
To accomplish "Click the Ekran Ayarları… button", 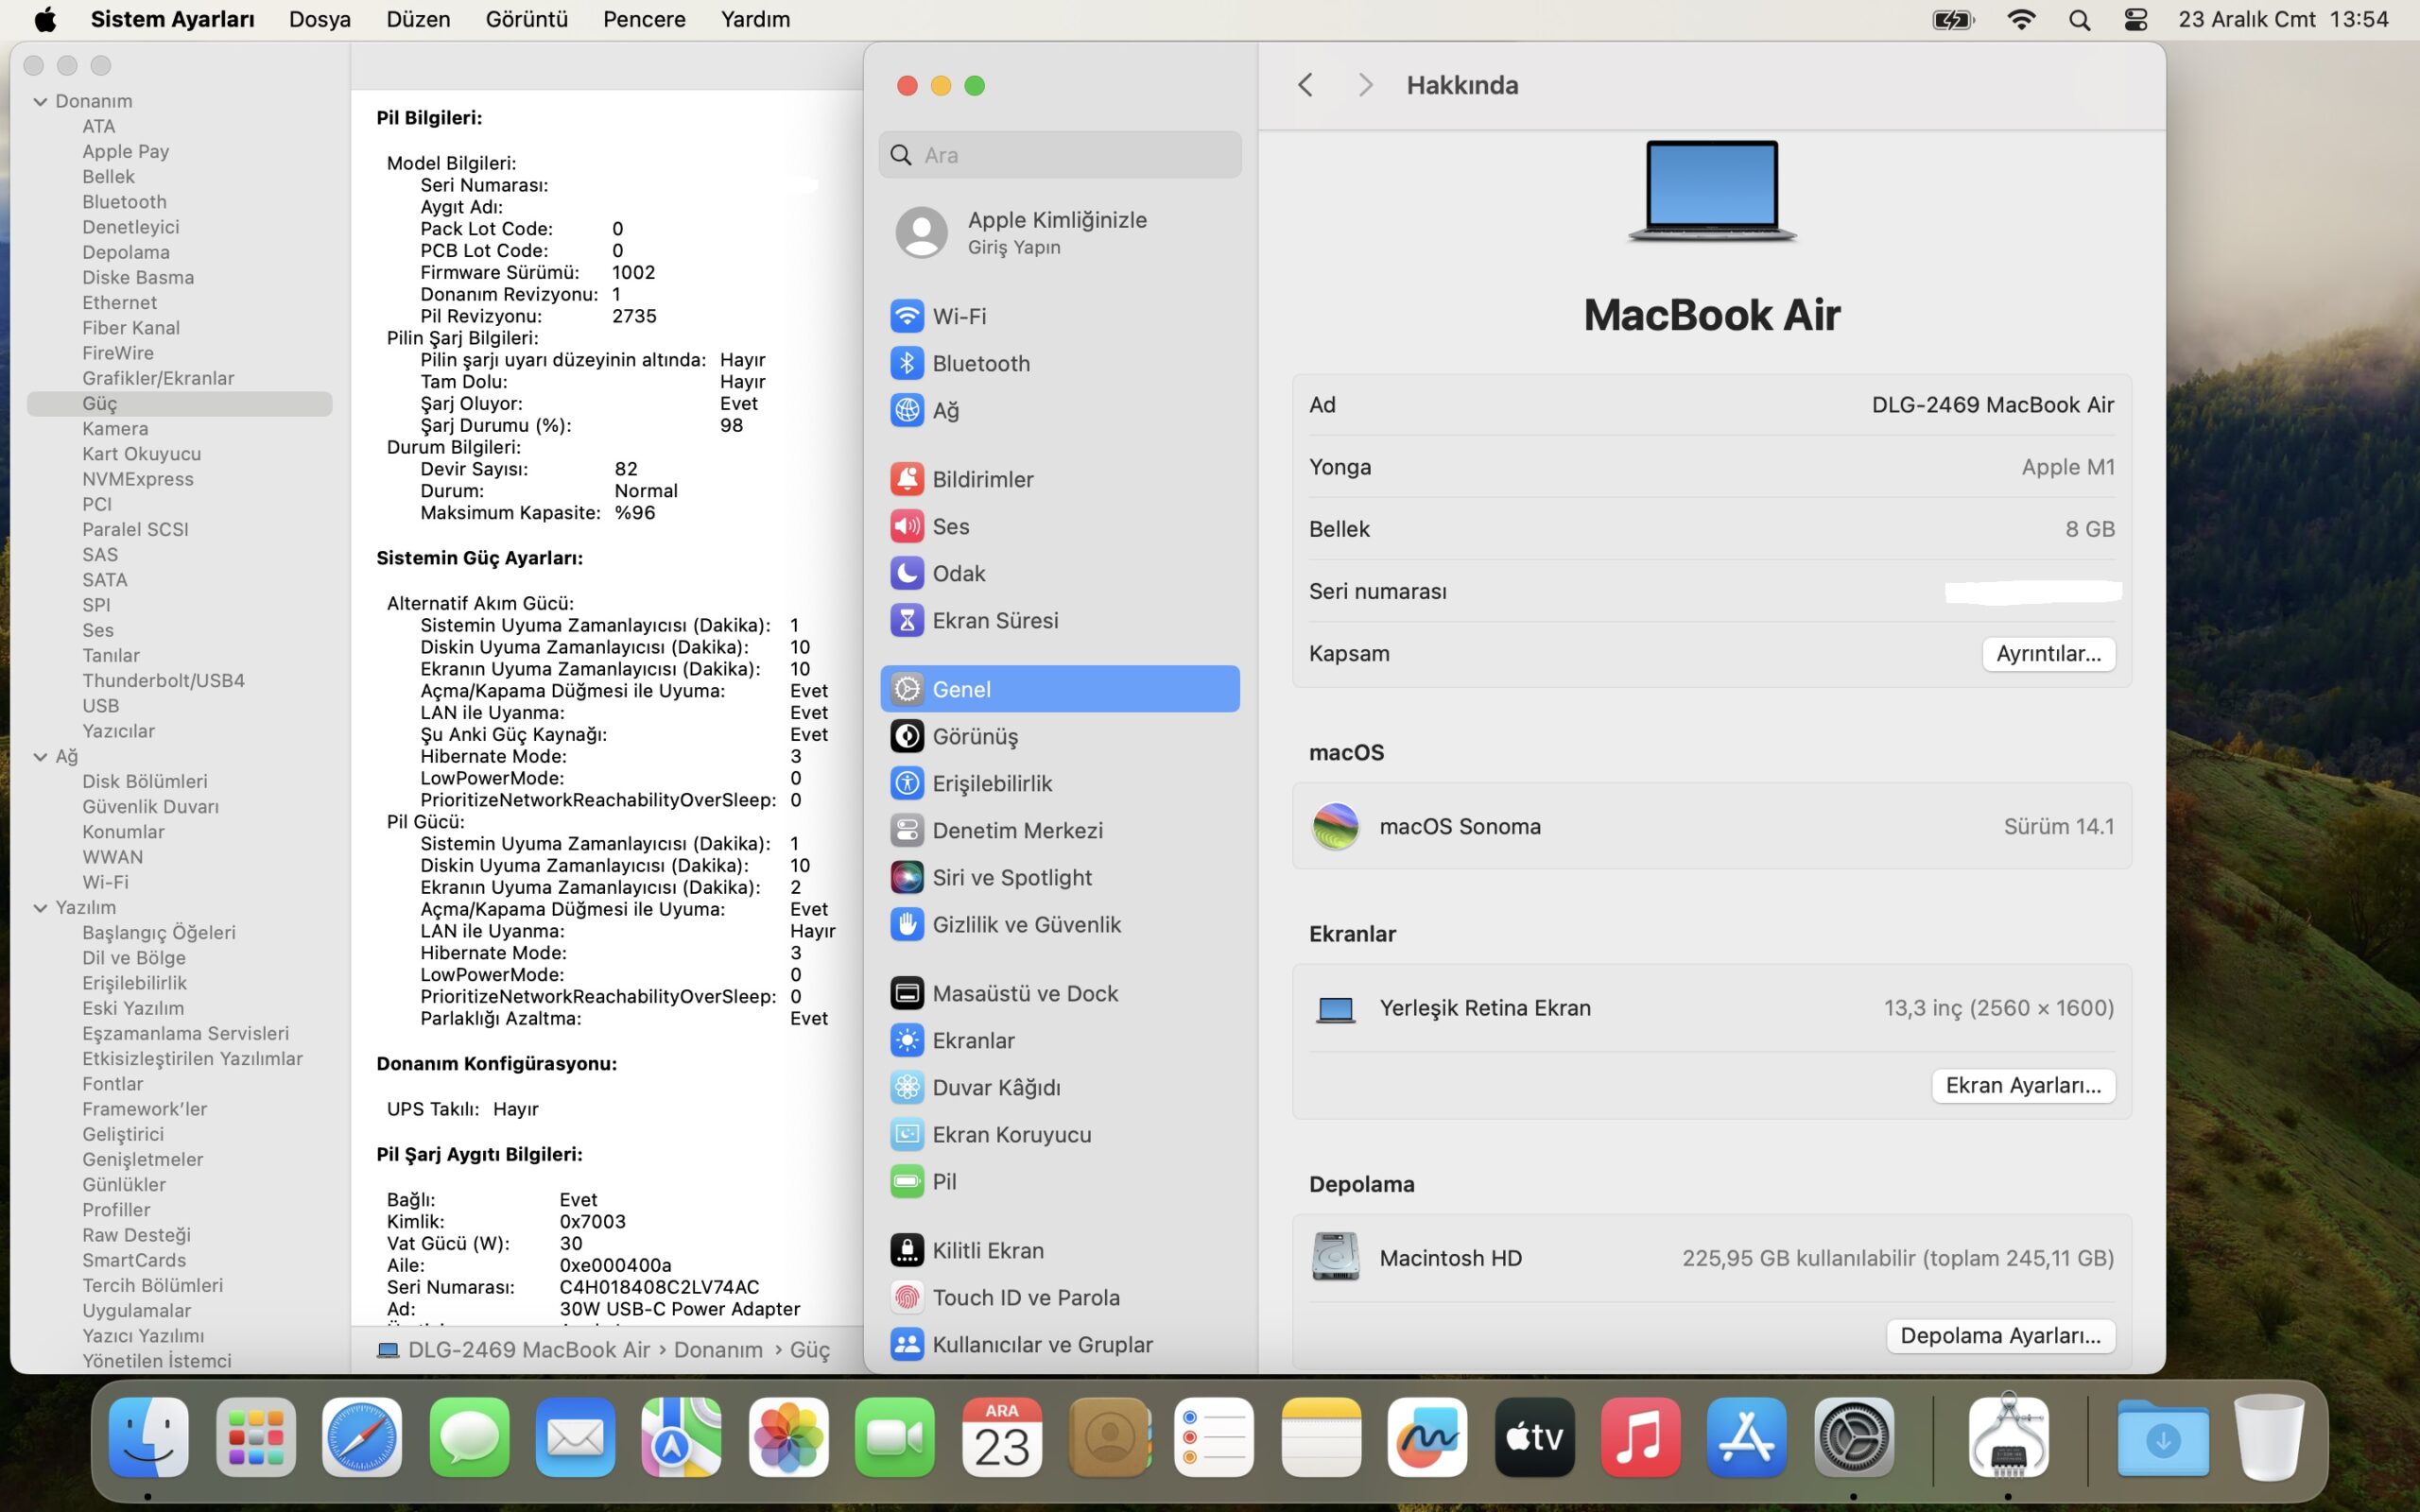I will 2023,1085.
